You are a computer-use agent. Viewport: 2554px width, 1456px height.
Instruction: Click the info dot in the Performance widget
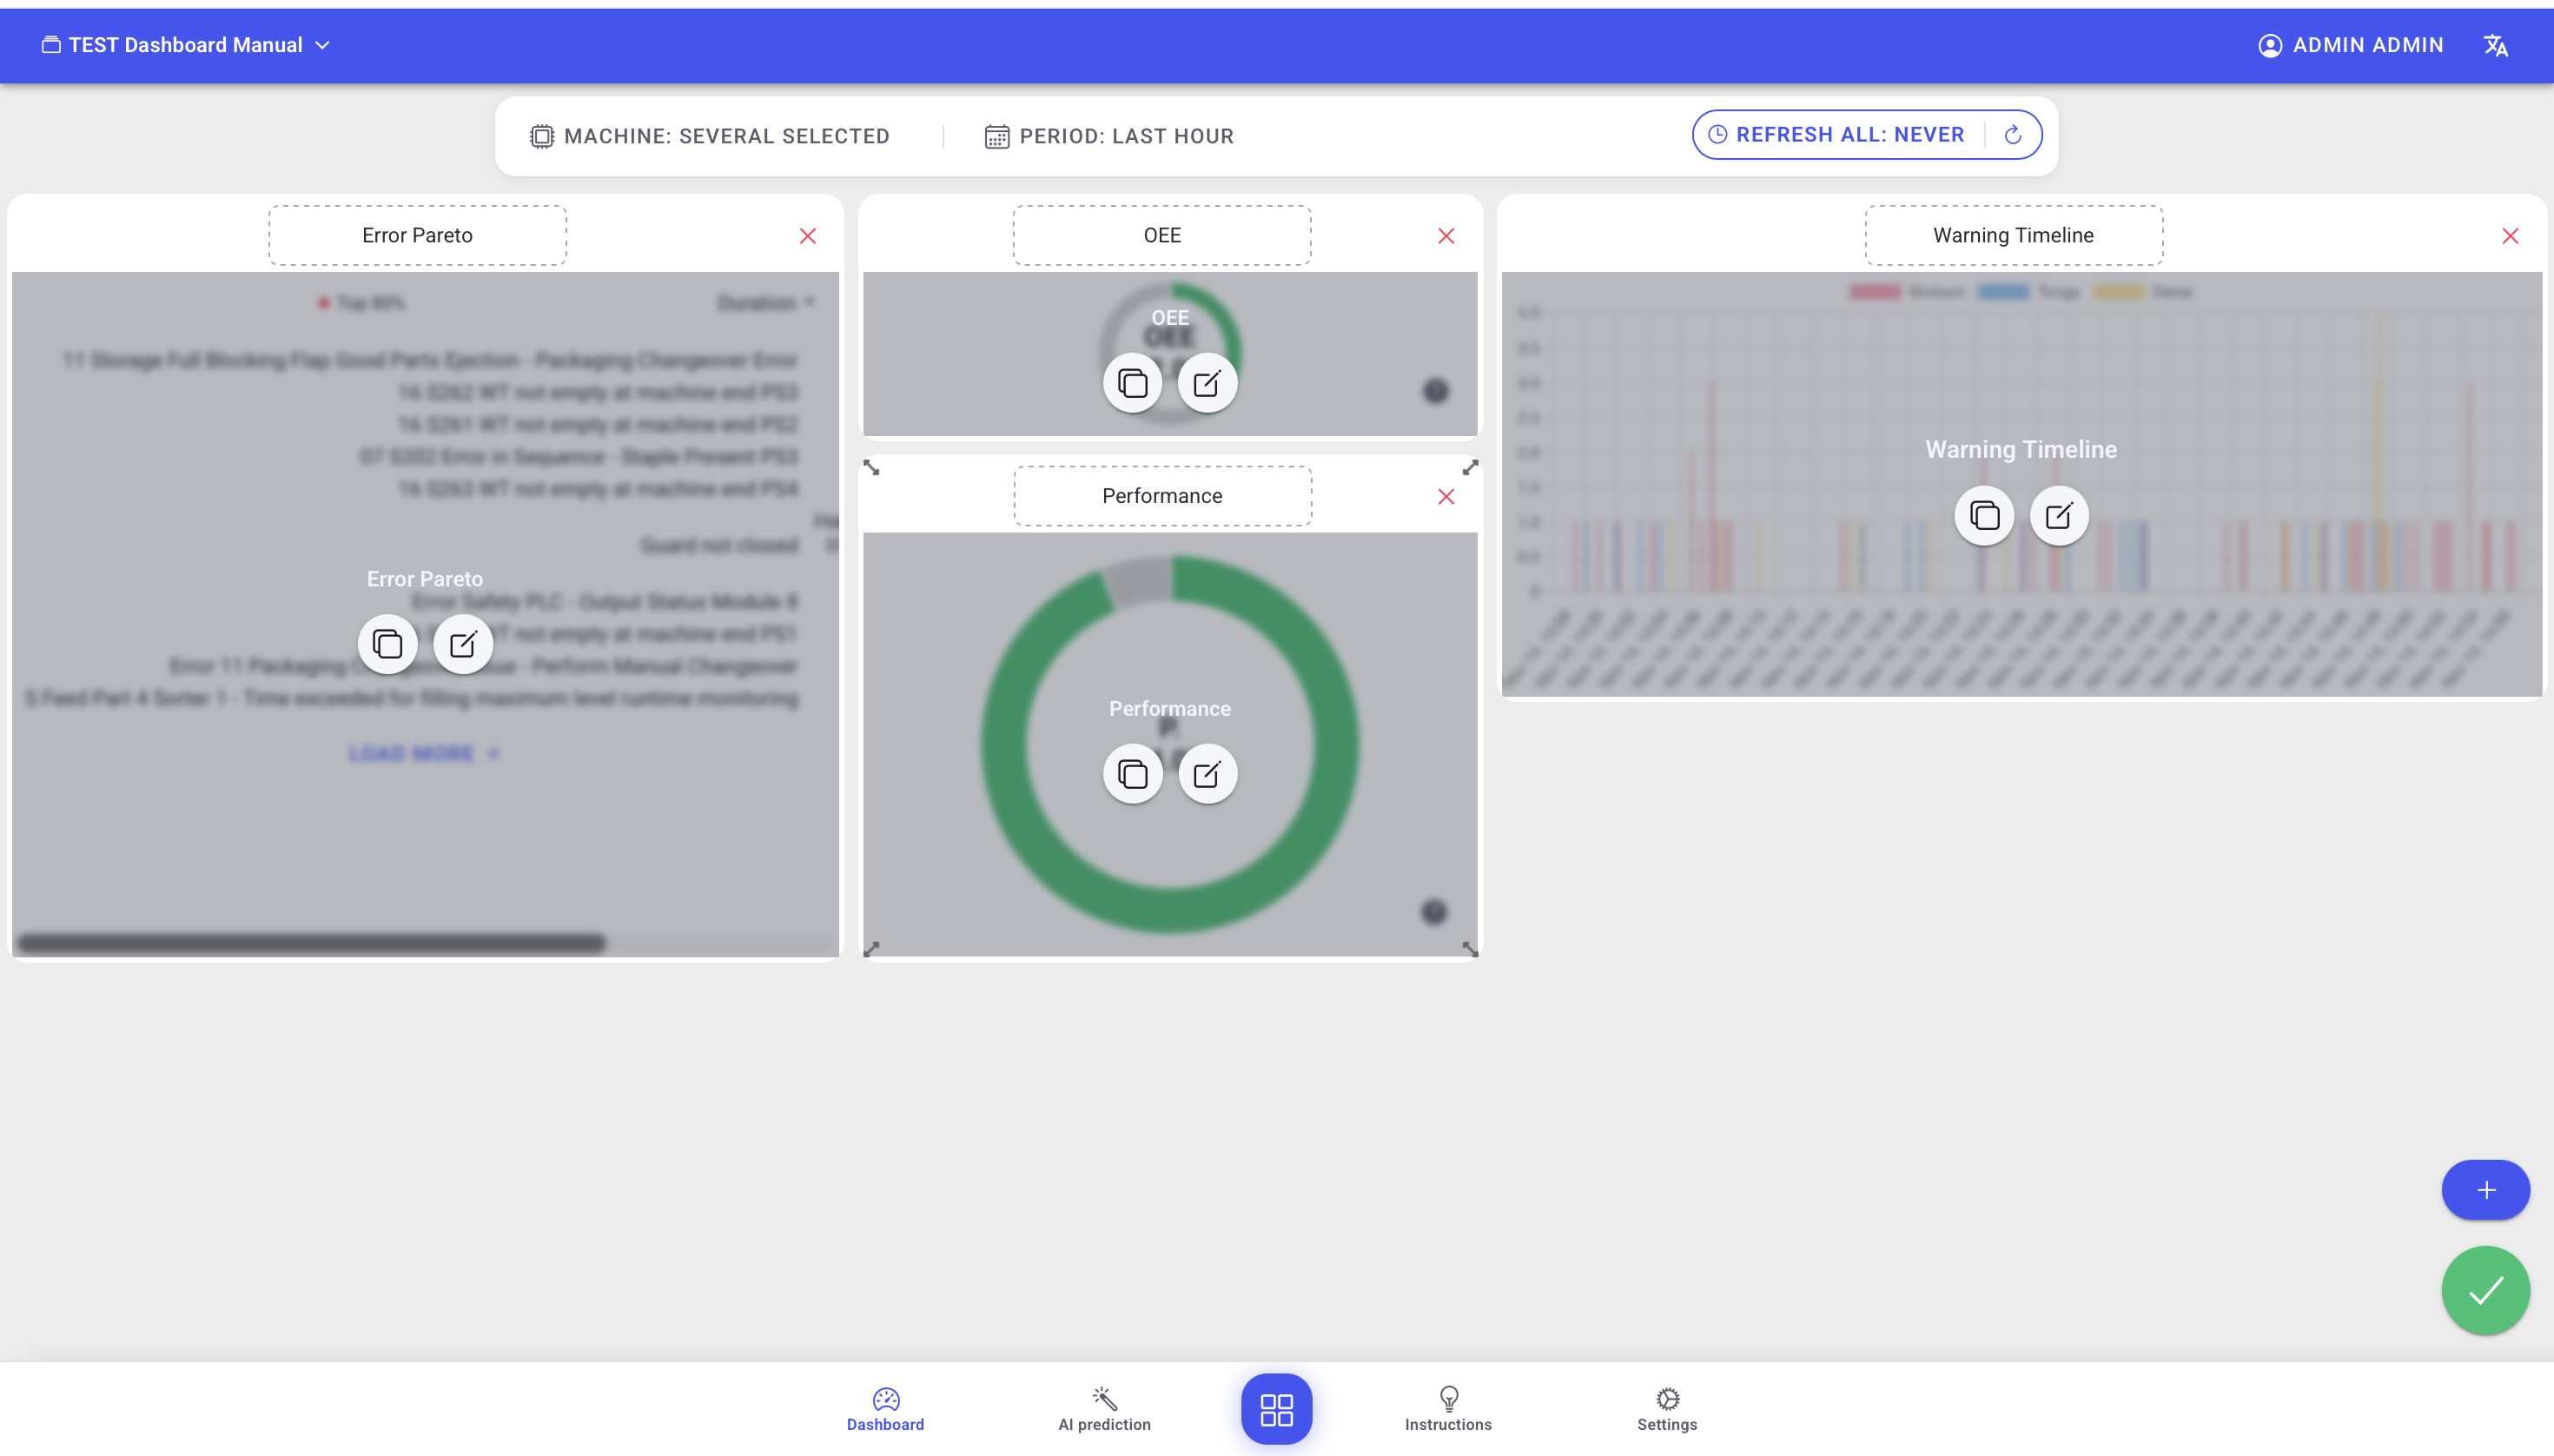point(1434,912)
